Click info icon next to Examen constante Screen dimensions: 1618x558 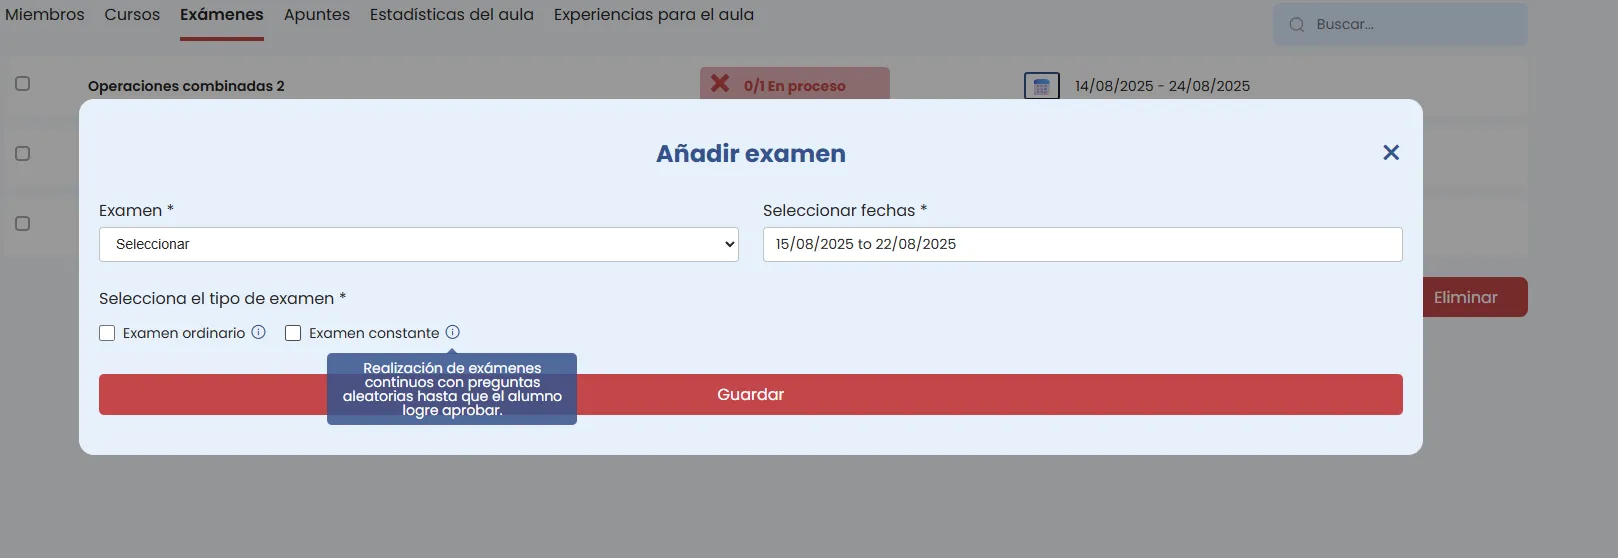452,332
